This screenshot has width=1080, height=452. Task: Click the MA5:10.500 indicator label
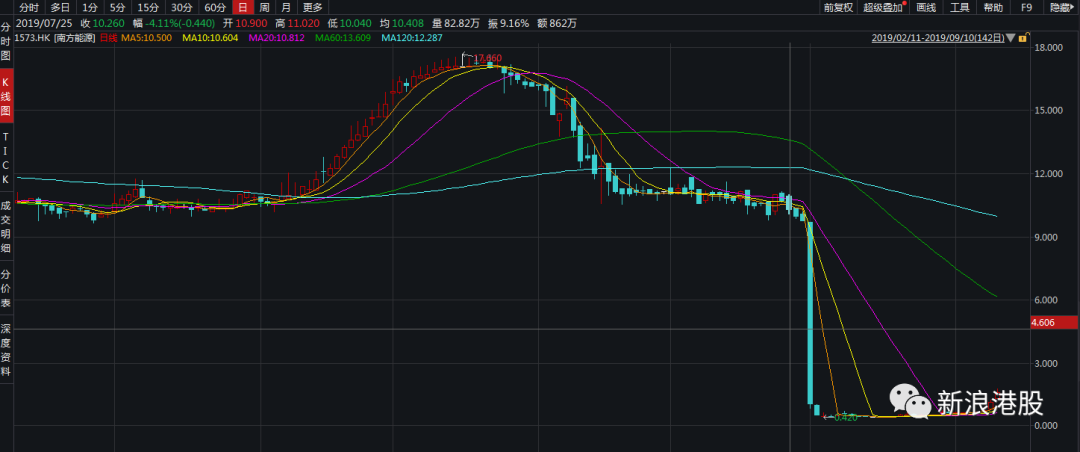147,38
